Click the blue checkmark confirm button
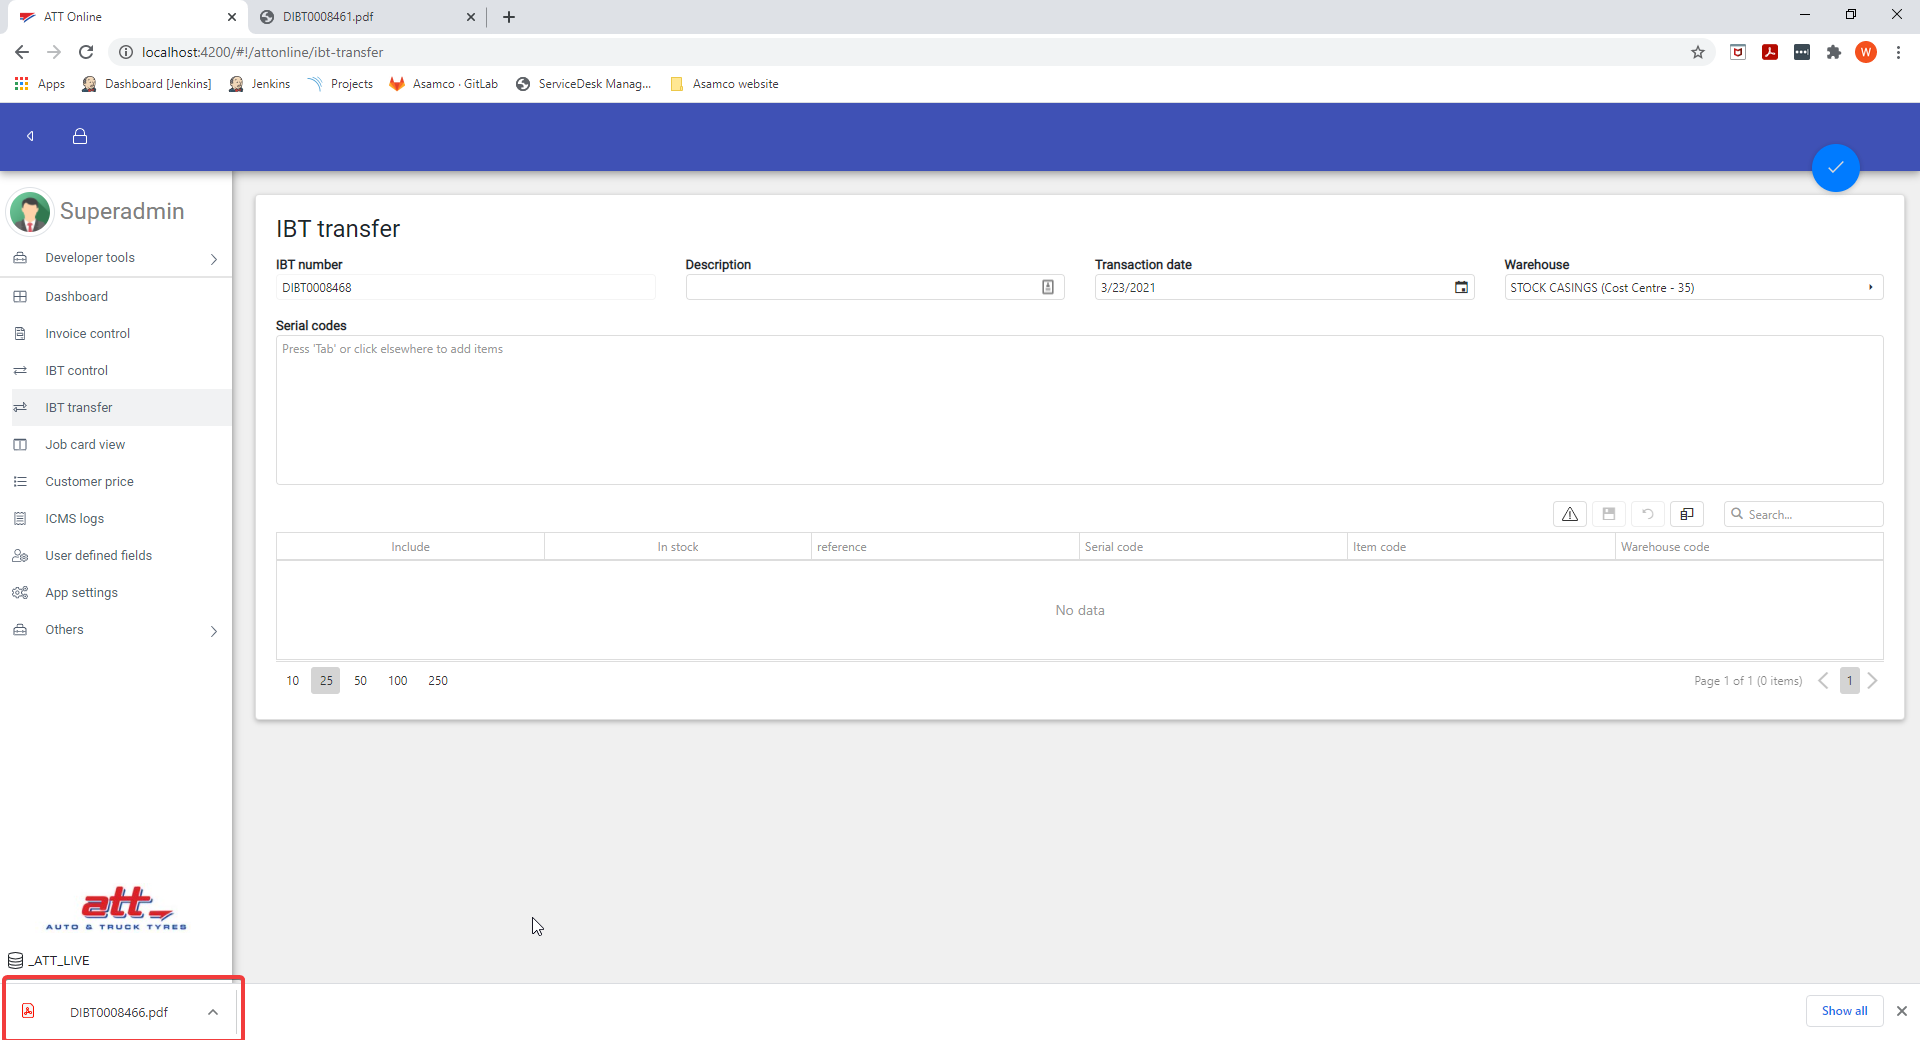The image size is (1920, 1040). coord(1835,168)
